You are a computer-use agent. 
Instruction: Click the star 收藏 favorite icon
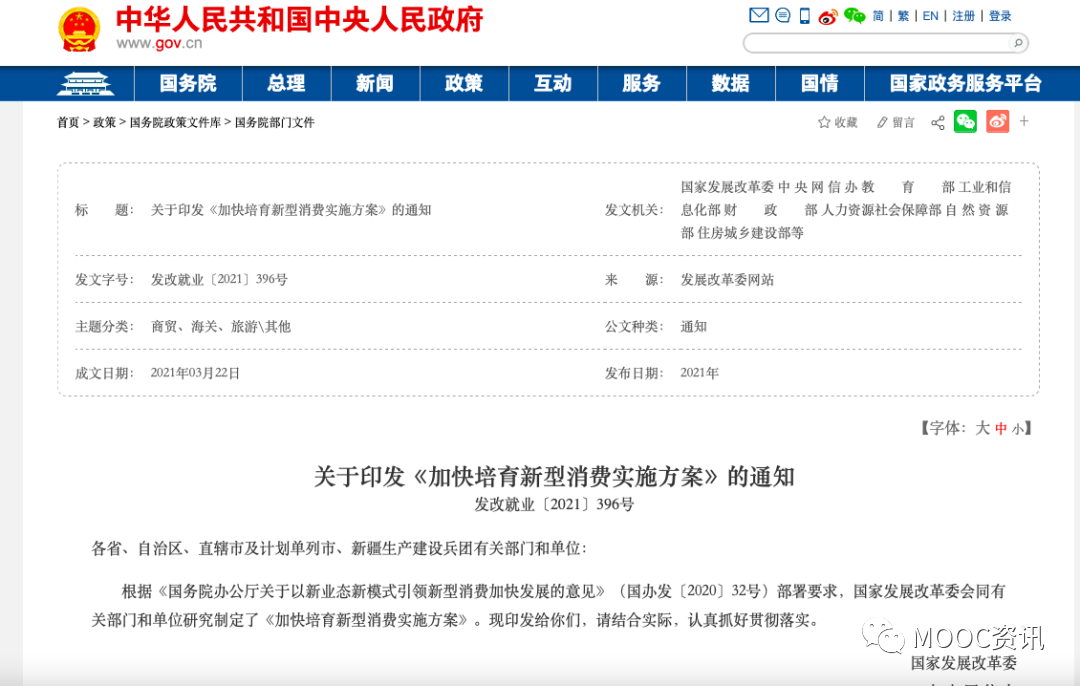click(838, 123)
